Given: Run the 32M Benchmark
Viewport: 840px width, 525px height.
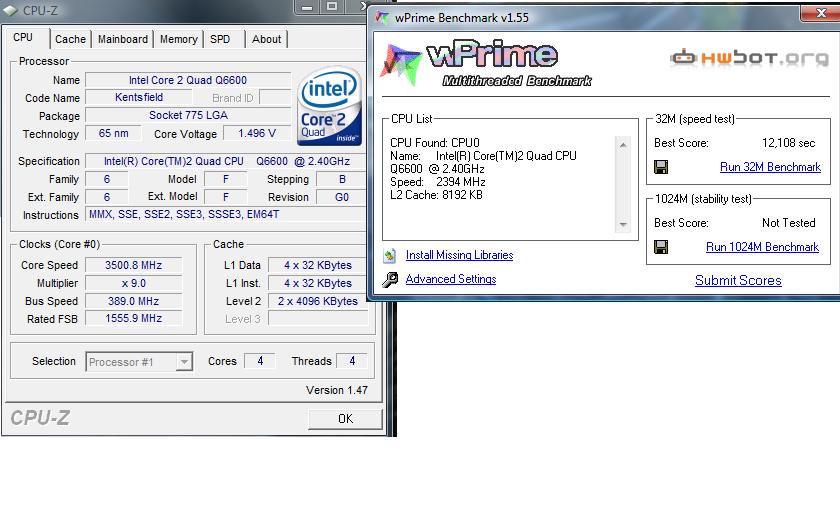Looking at the screenshot, I should pyautogui.click(x=770, y=167).
